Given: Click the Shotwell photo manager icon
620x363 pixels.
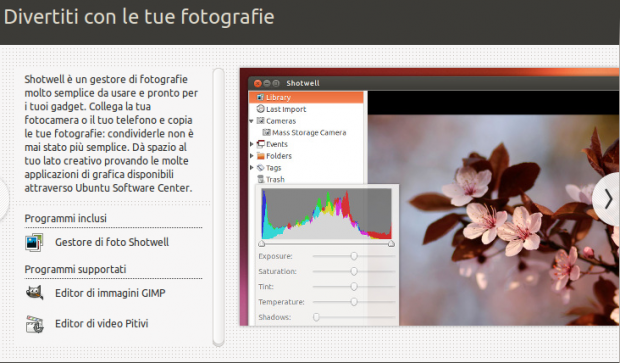Looking at the screenshot, I should click(34, 242).
